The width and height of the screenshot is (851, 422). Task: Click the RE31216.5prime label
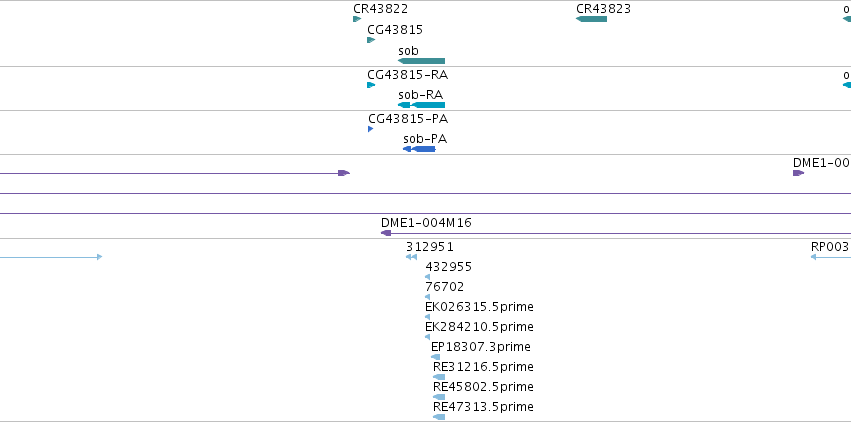484,367
